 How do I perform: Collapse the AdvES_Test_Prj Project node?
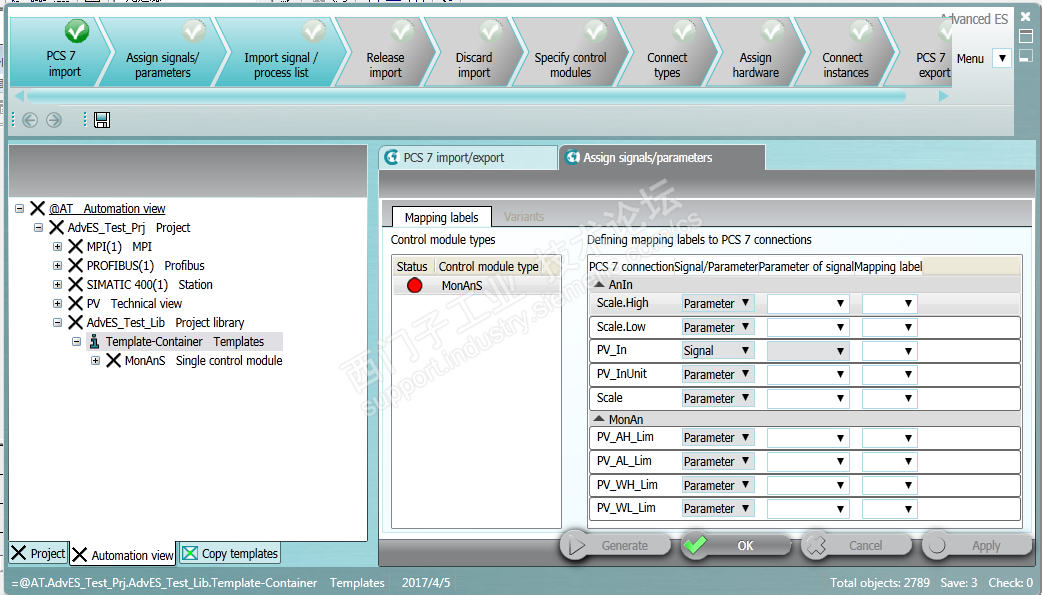[39, 227]
